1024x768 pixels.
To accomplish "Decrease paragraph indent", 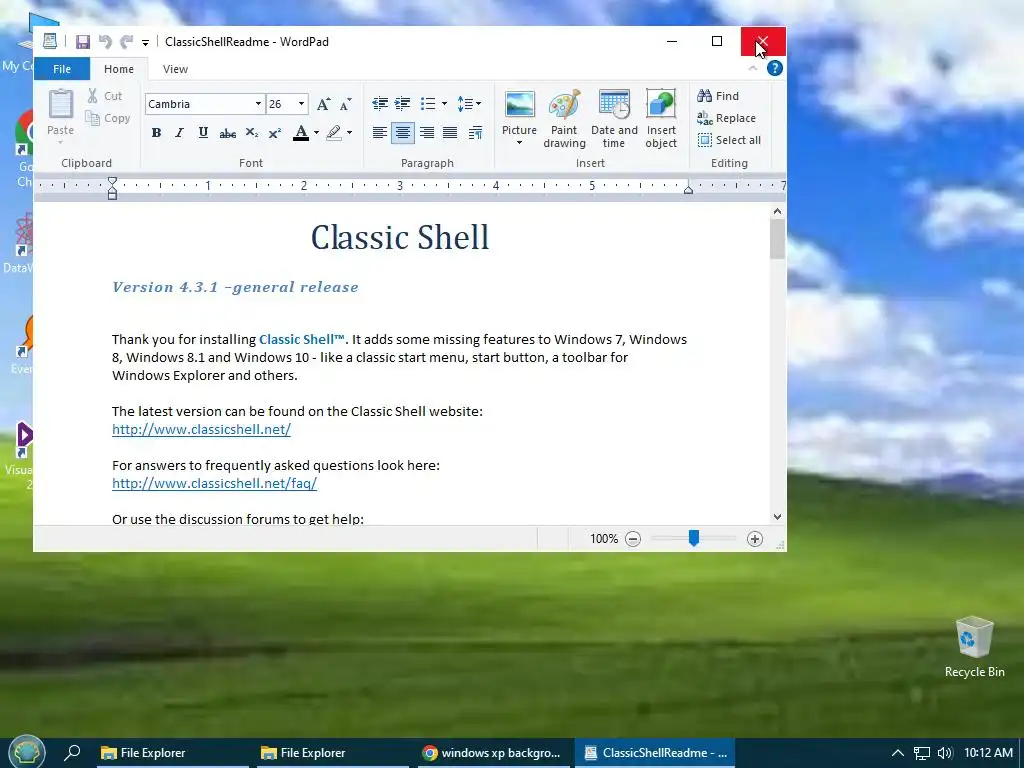I will pyautogui.click(x=379, y=104).
